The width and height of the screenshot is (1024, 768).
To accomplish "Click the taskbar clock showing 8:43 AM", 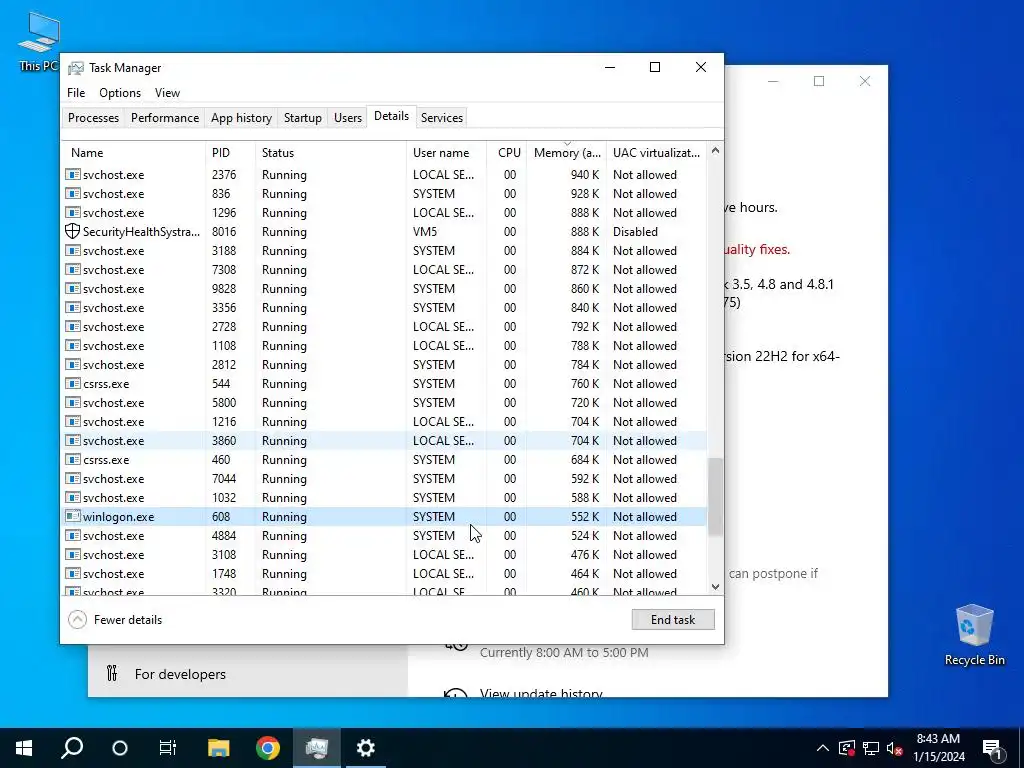I will (938, 748).
